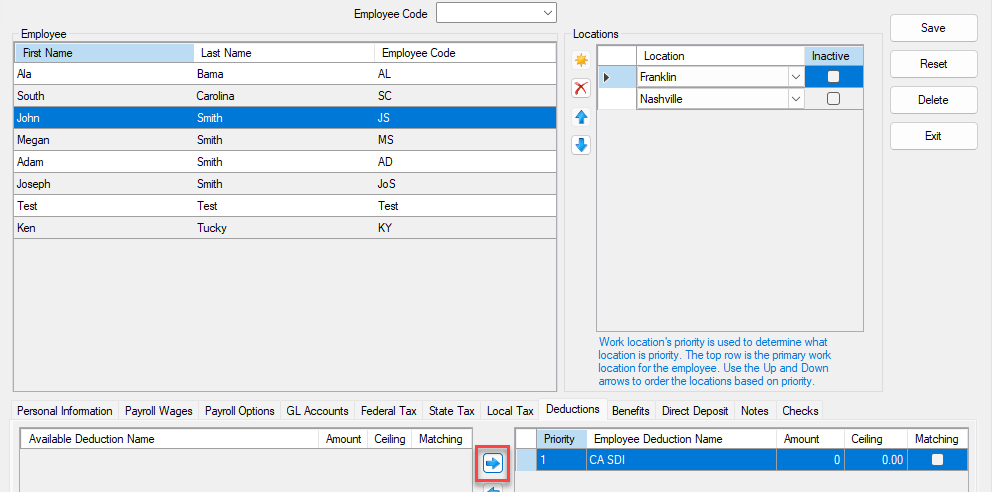This screenshot has width=993, height=492.
Task: Move location up with blue up arrow
Action: click(581, 117)
